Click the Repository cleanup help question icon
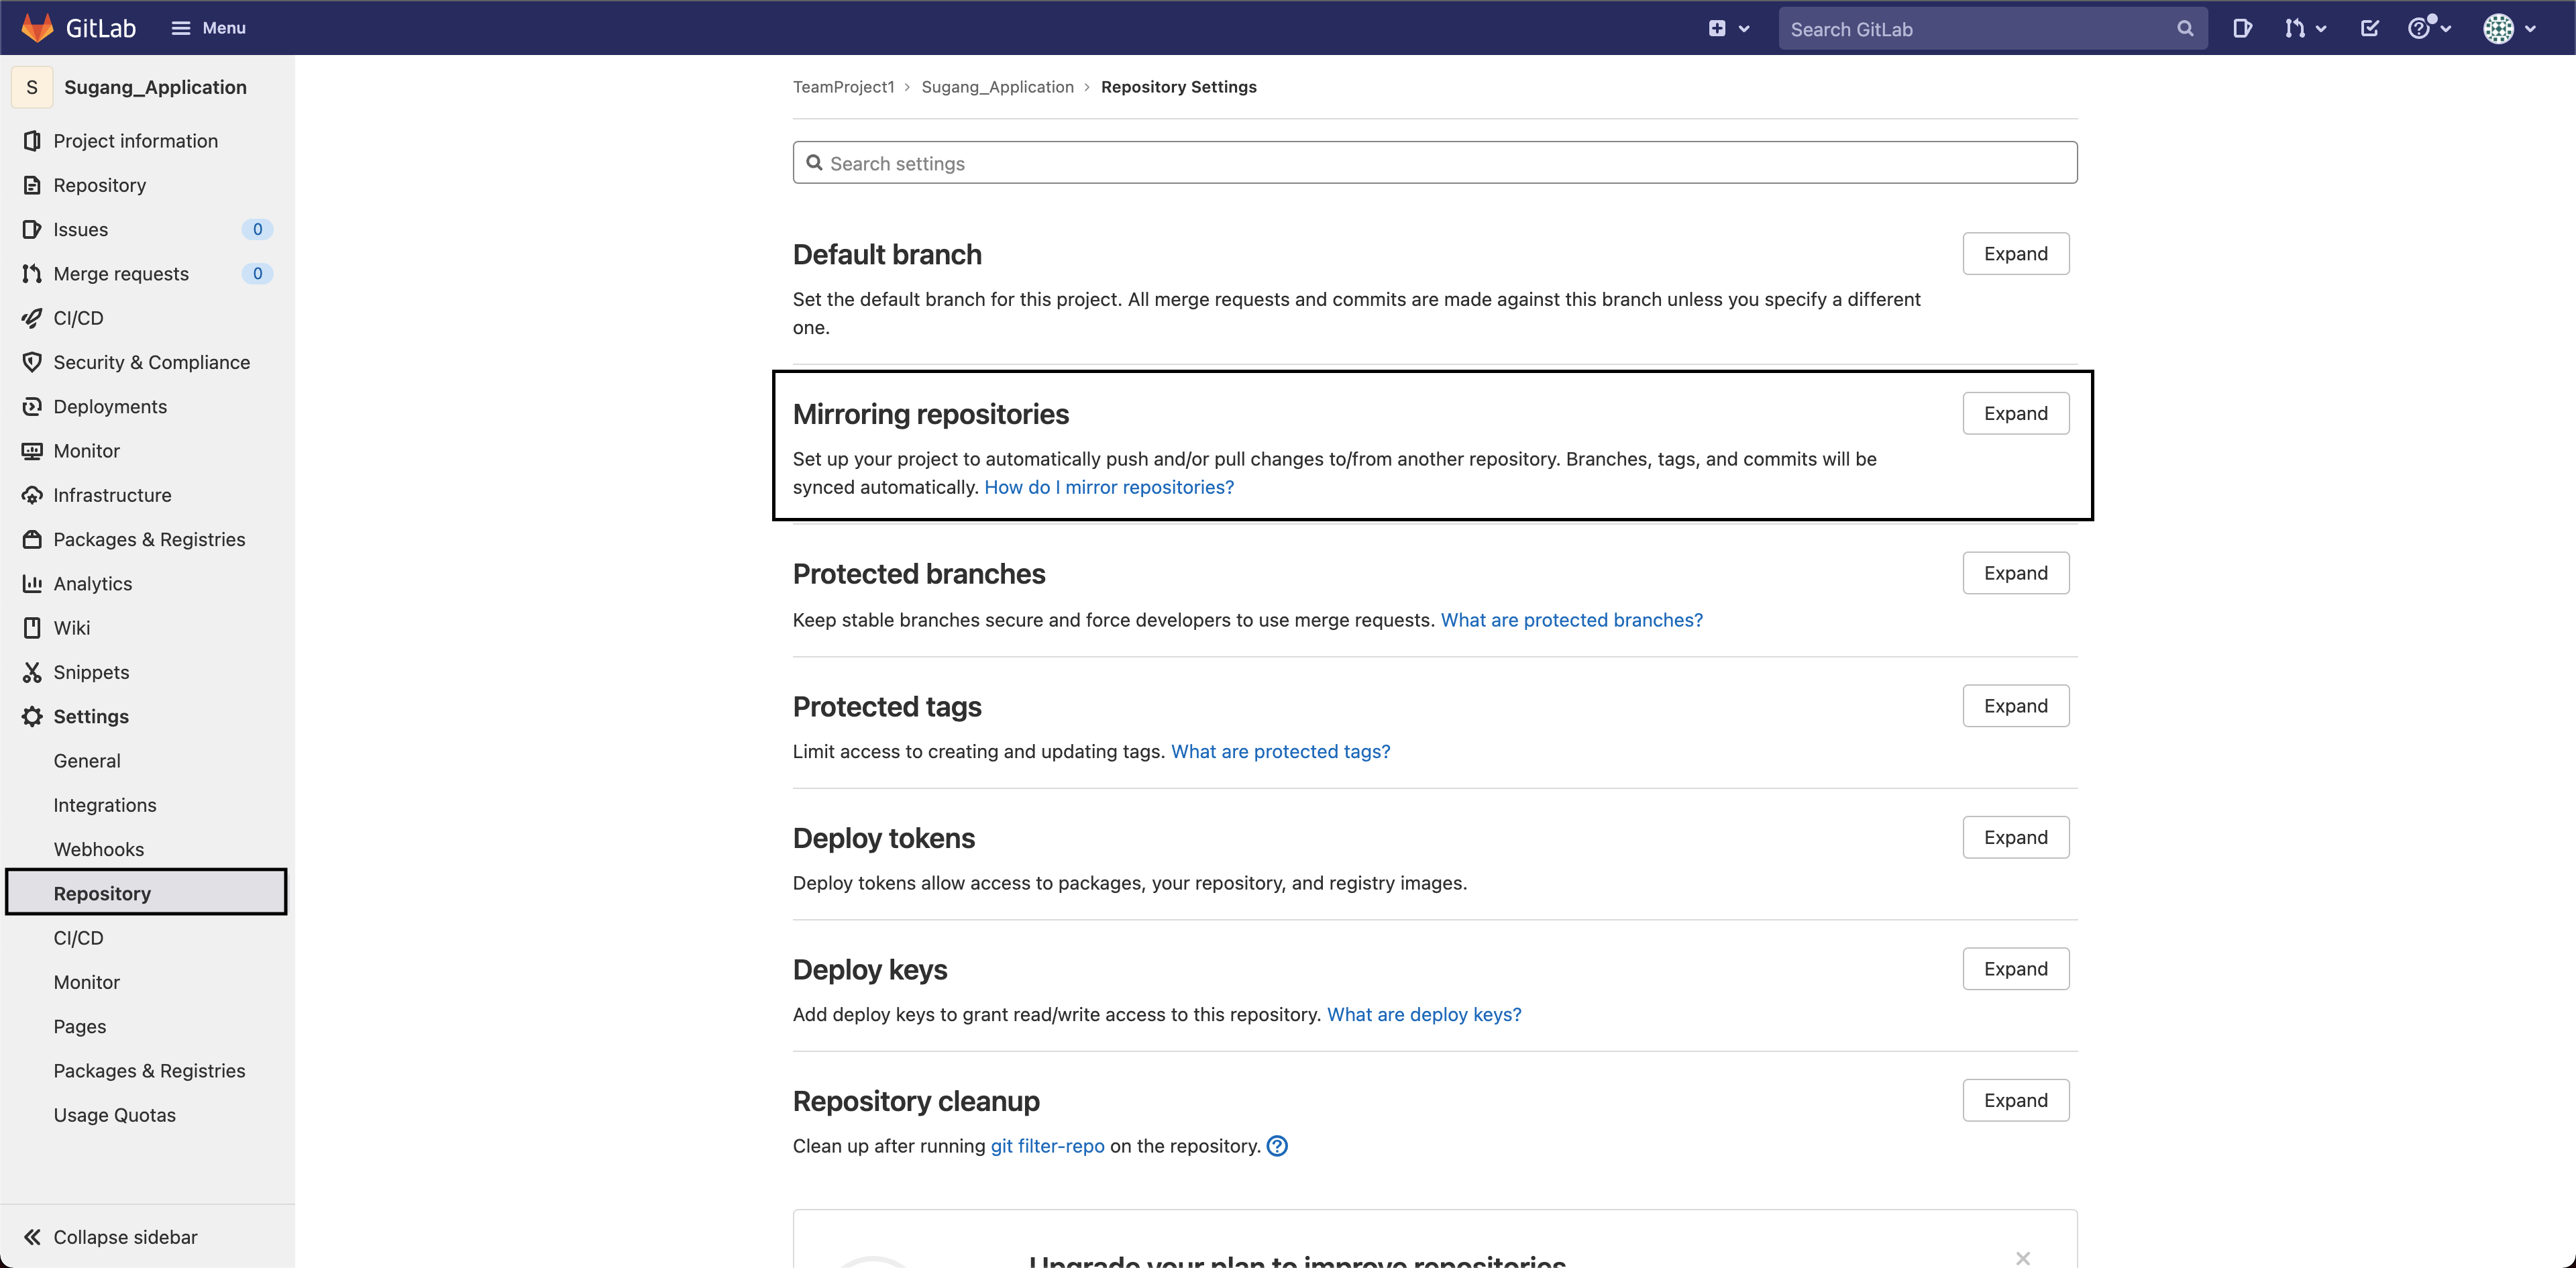 (1277, 1146)
